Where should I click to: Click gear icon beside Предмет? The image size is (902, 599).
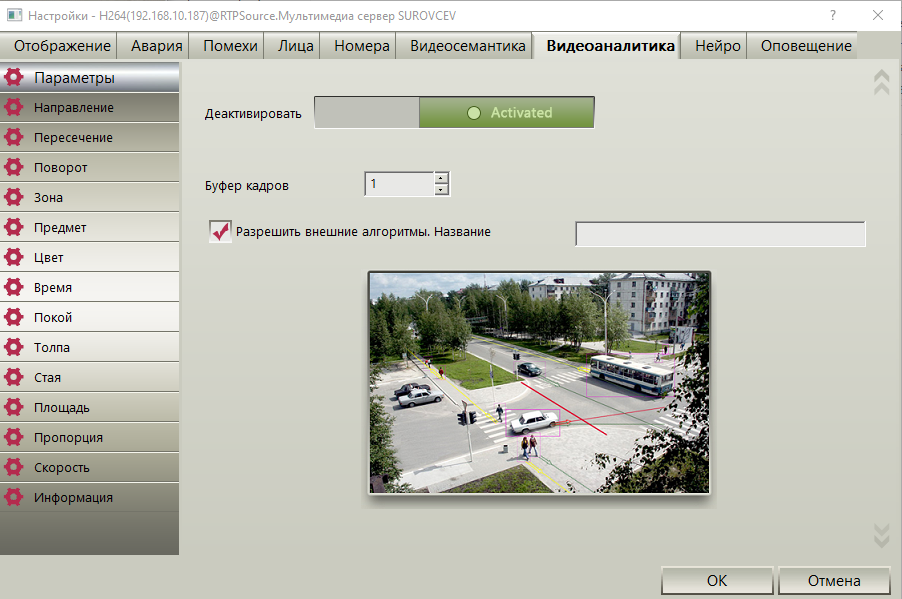click(x=14, y=227)
